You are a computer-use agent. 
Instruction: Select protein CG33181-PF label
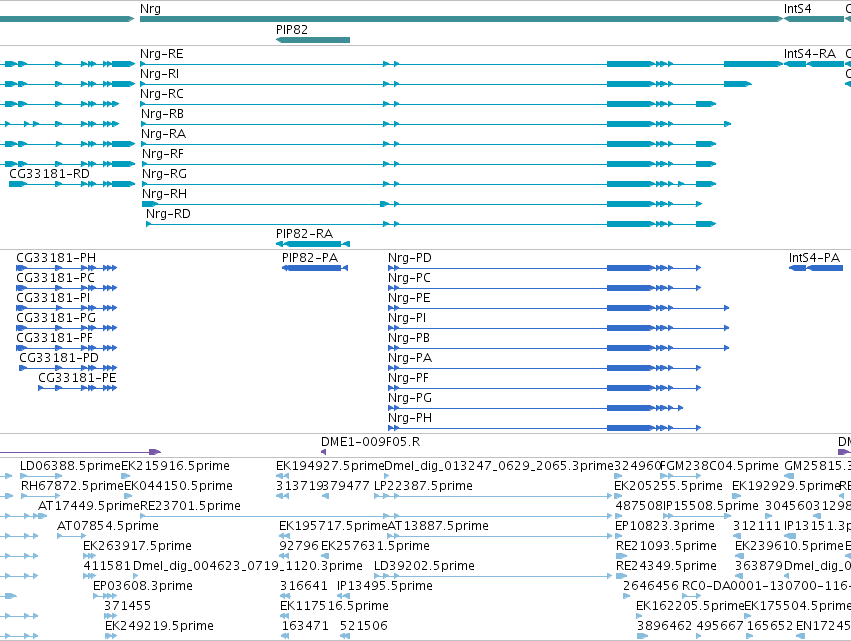tap(54, 338)
